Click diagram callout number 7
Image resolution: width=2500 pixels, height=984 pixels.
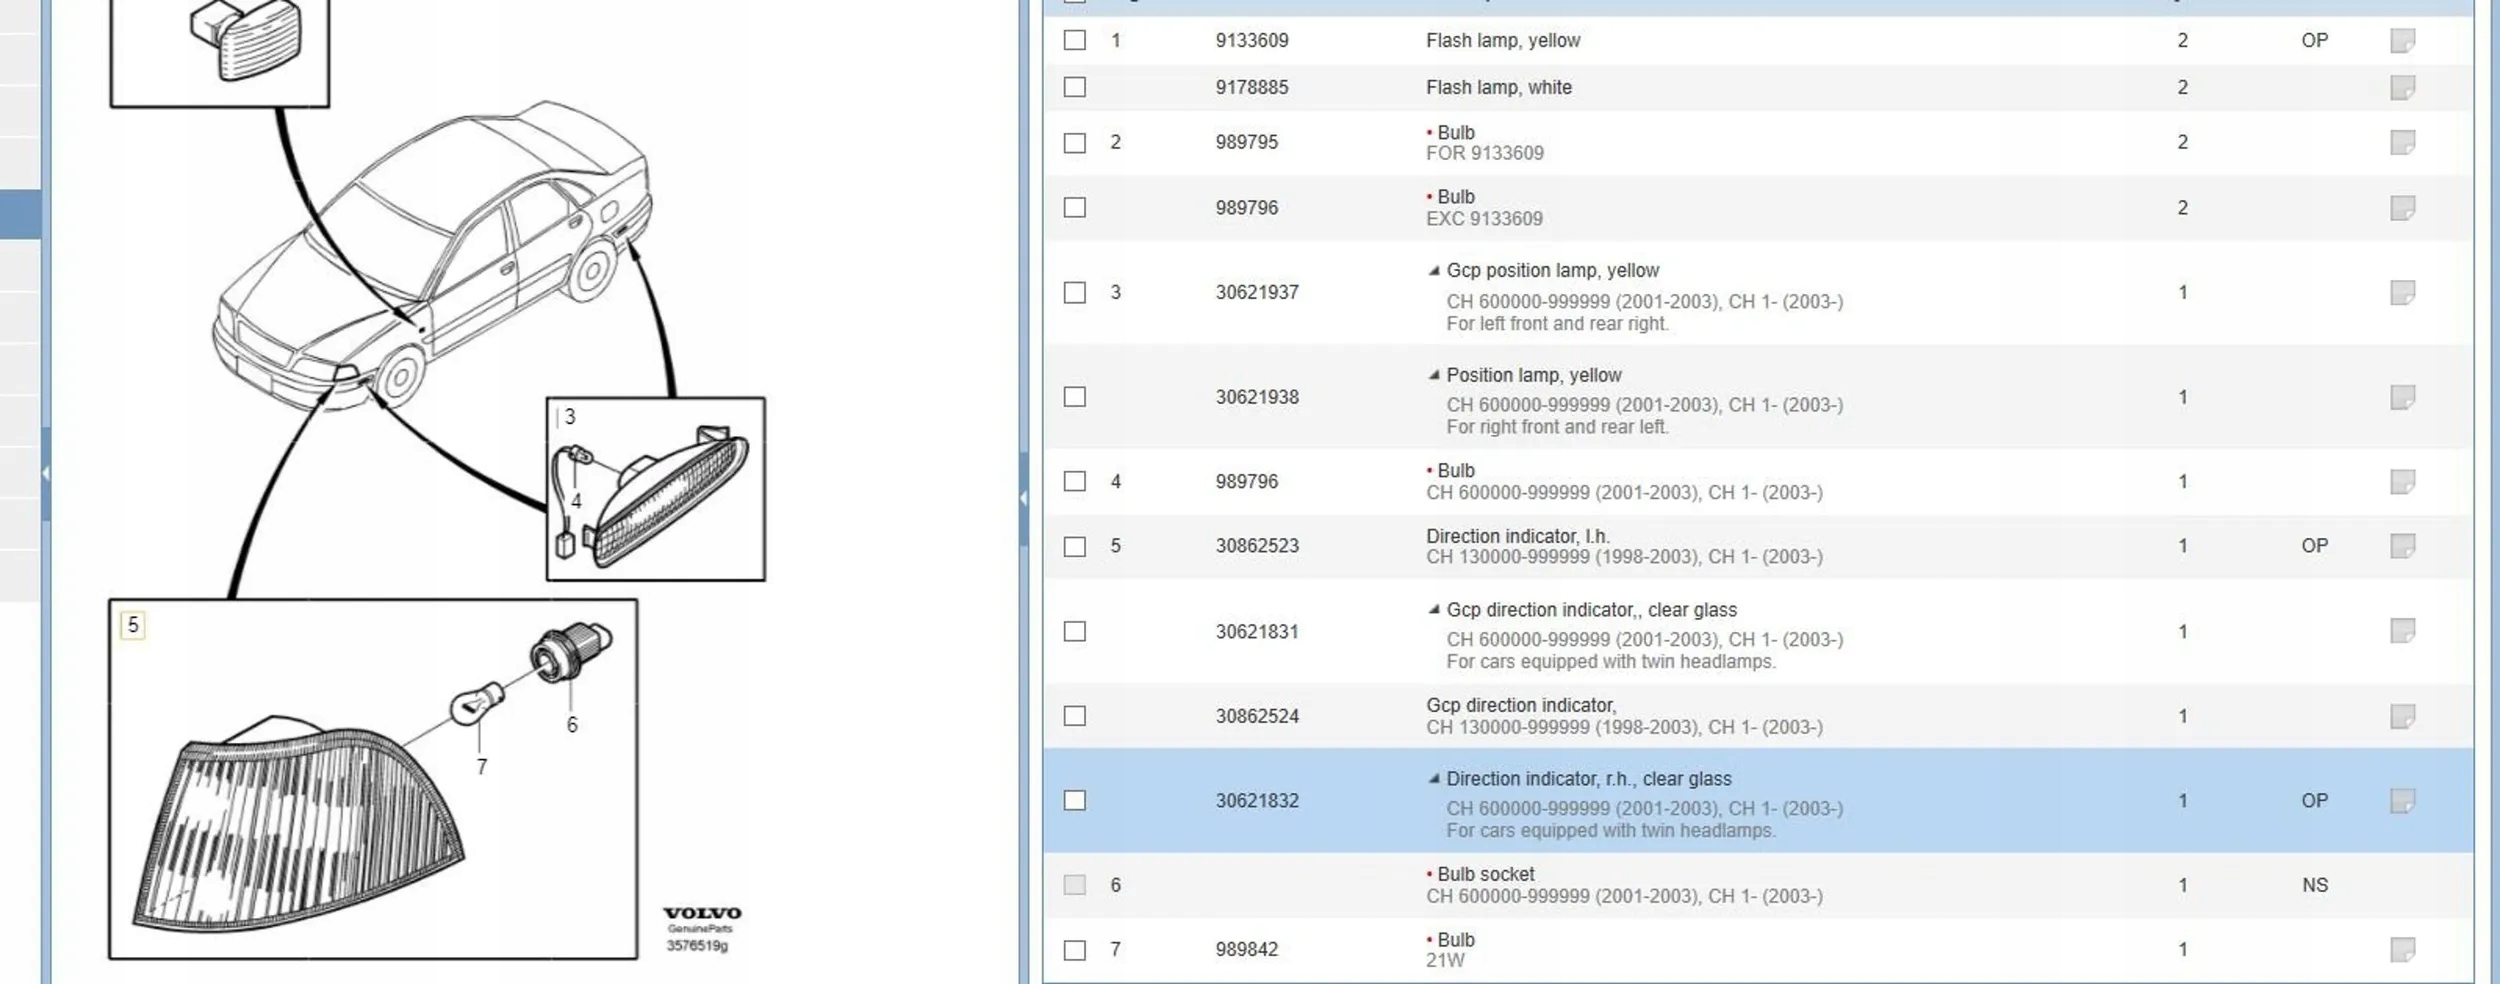482,767
